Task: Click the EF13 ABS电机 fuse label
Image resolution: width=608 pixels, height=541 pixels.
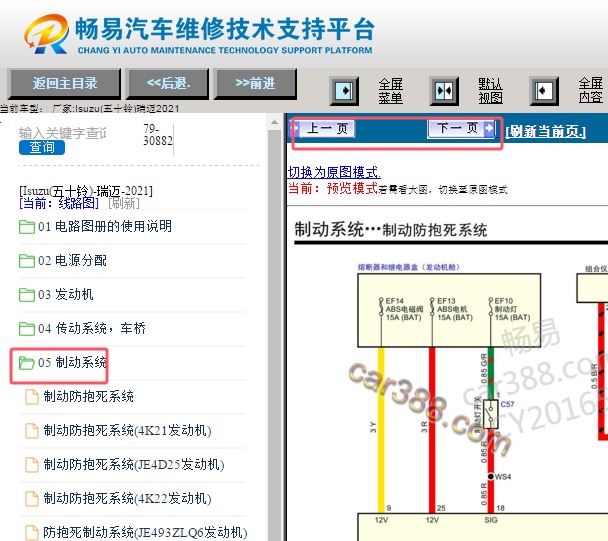Action: [x=455, y=309]
